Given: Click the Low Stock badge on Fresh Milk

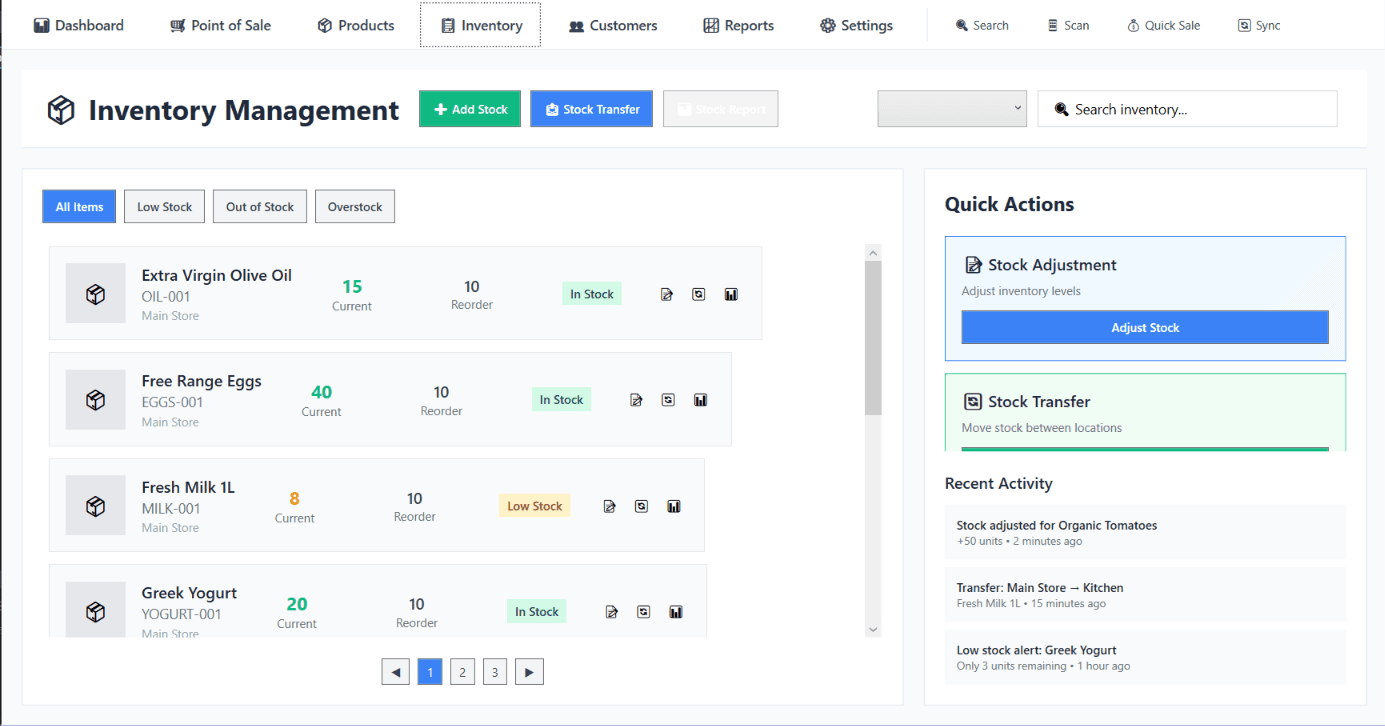Looking at the screenshot, I should 535,506.
